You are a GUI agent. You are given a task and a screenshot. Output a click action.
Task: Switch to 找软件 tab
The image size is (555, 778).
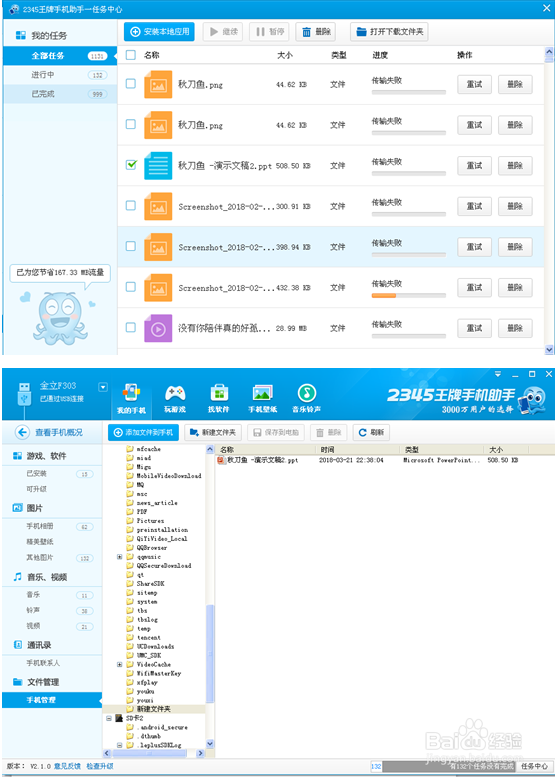pyautogui.click(x=219, y=398)
